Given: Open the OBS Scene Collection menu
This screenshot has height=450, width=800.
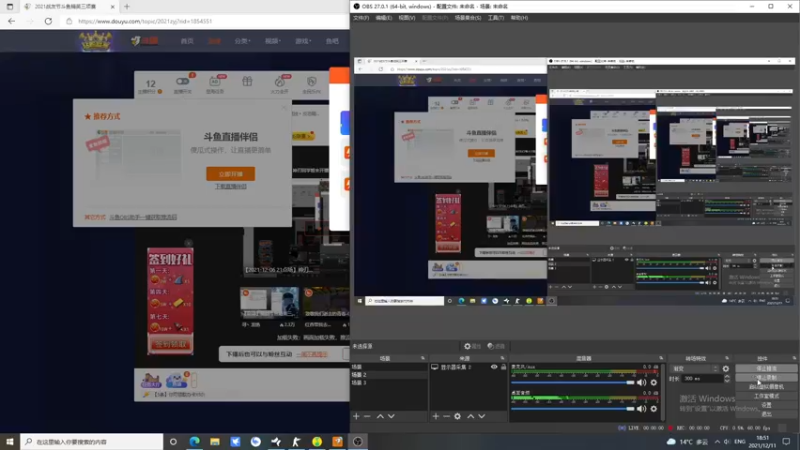Looking at the screenshot, I should point(467,18).
